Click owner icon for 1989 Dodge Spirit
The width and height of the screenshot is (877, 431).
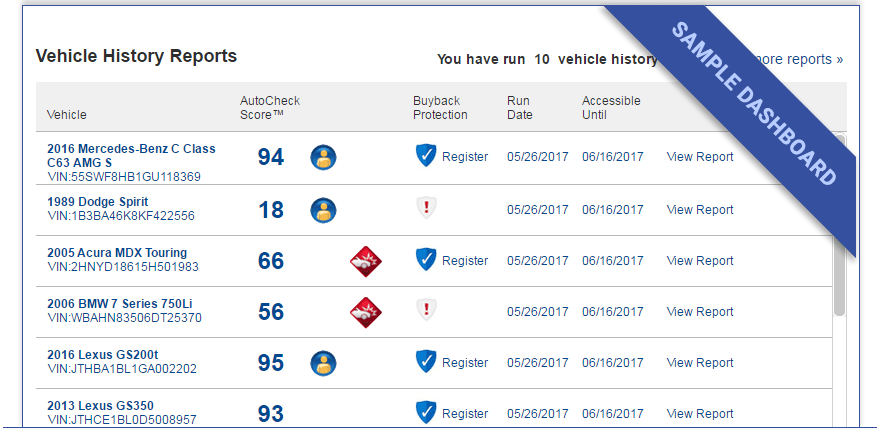(323, 210)
